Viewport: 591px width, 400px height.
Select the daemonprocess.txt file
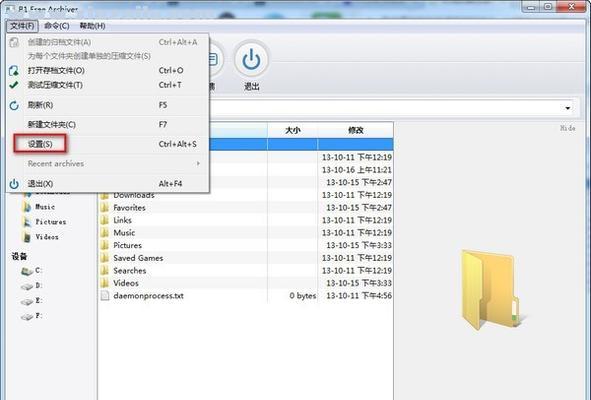(x=245, y=296)
